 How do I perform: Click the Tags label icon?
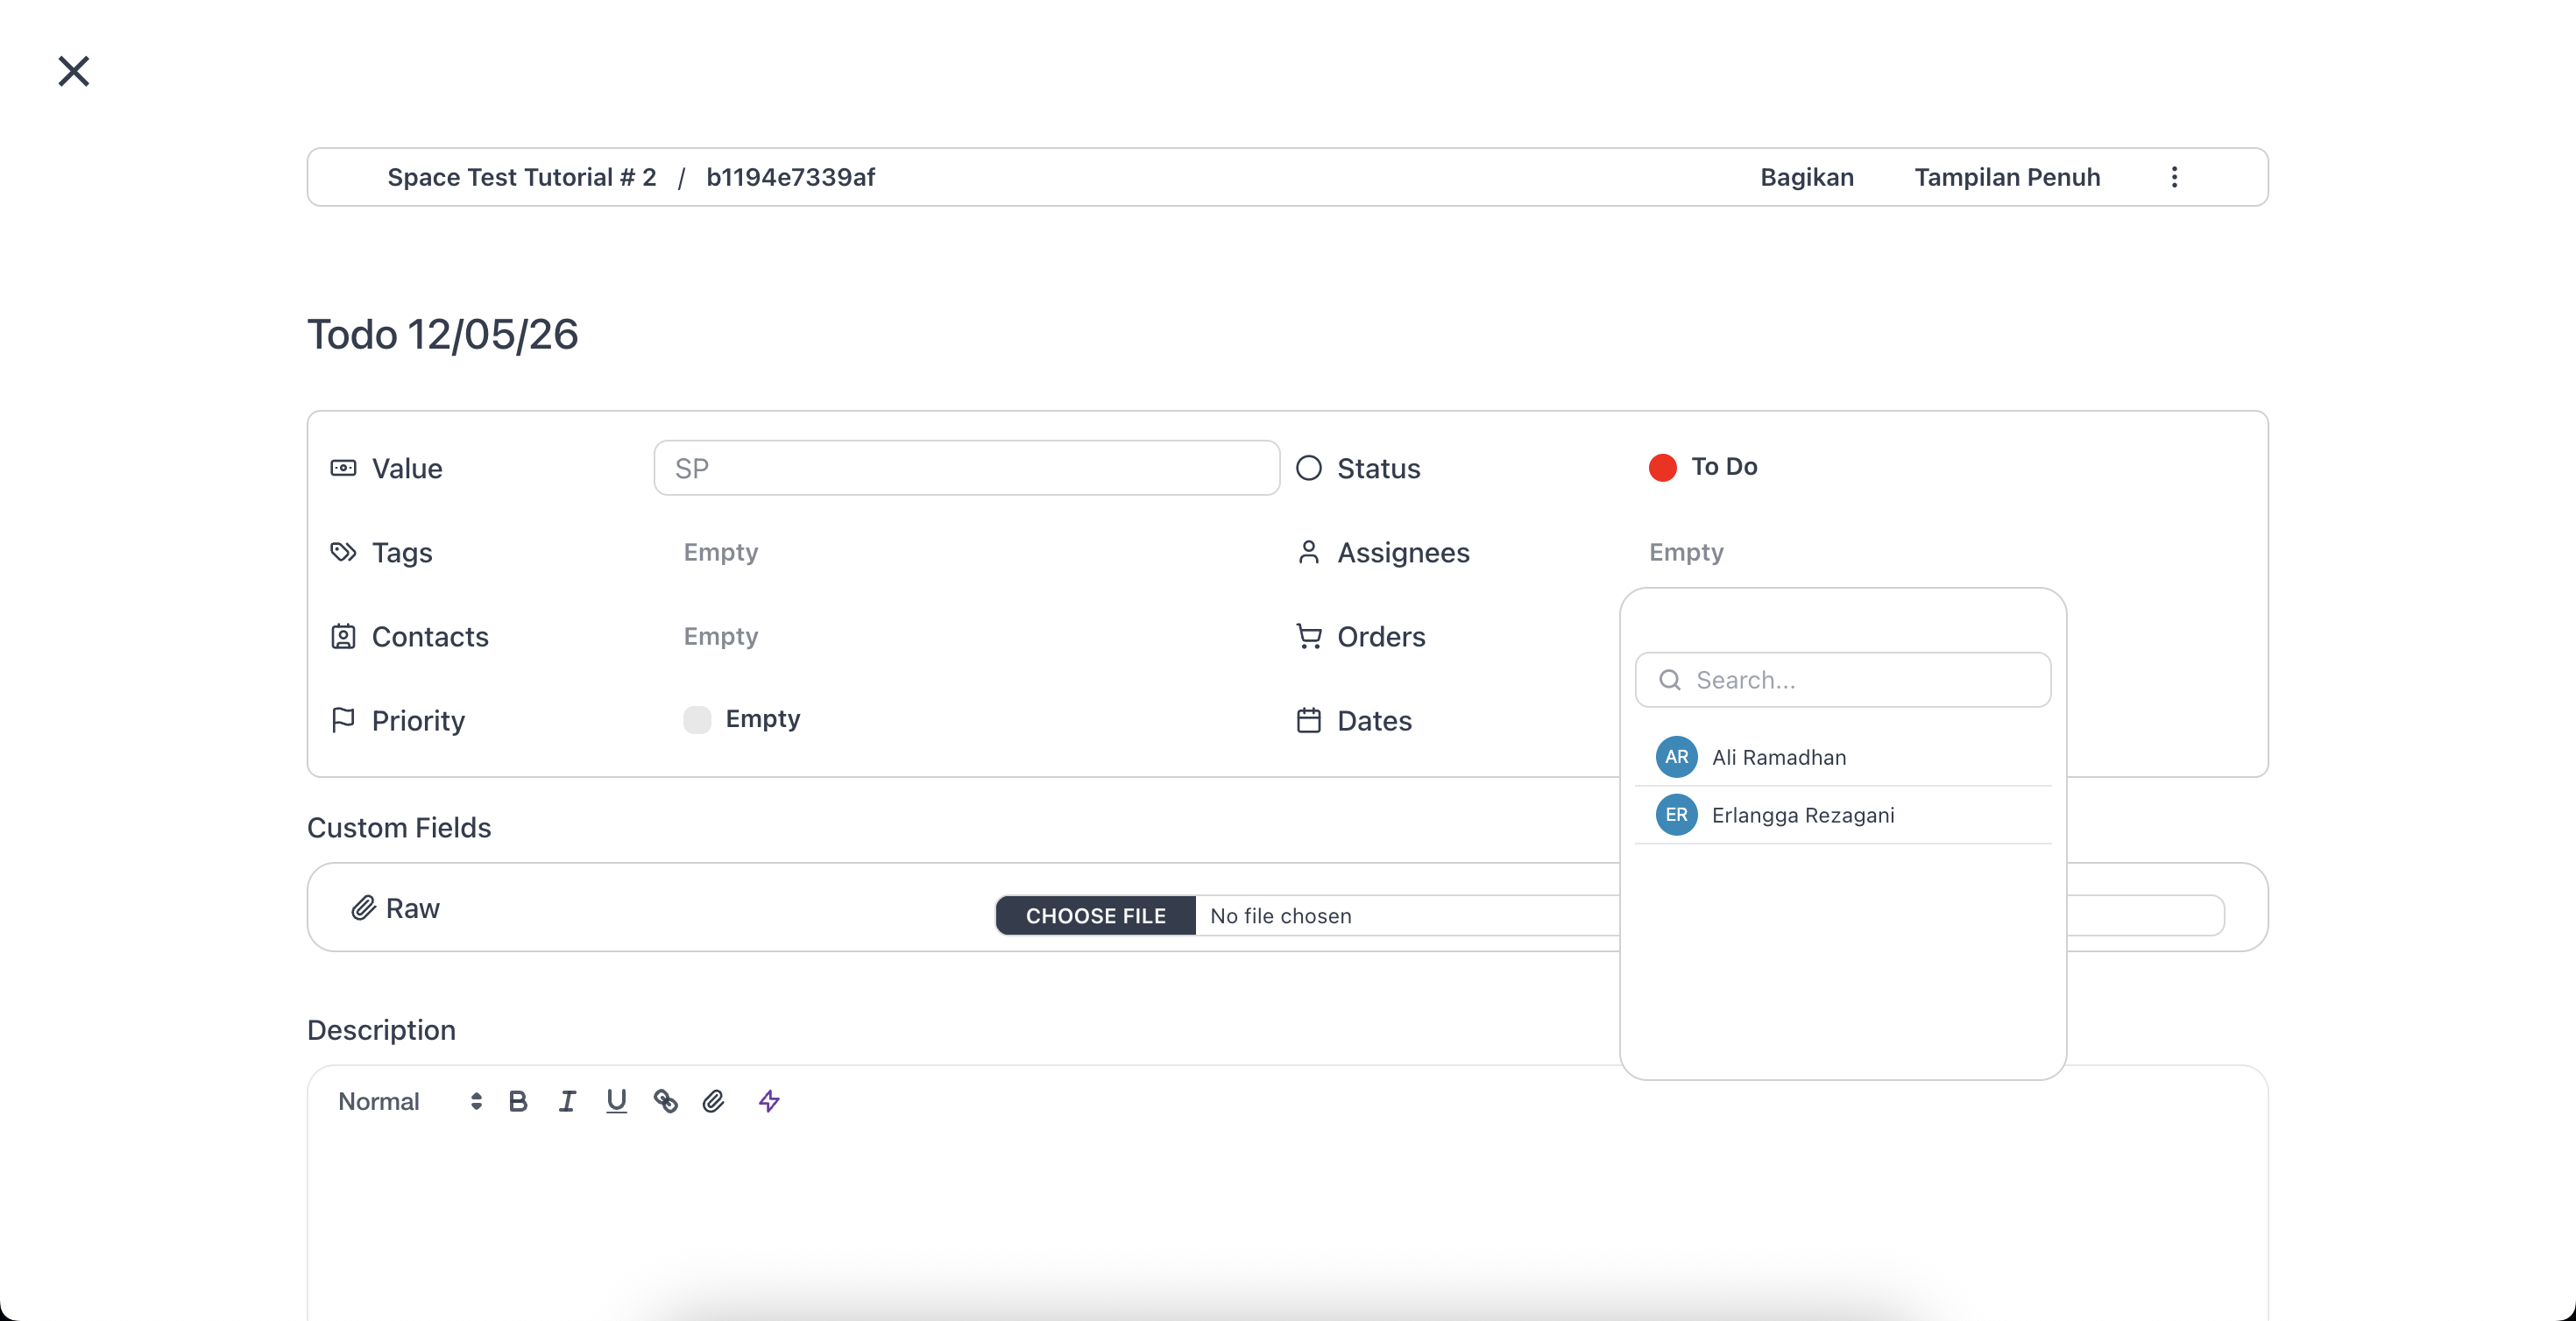coord(343,552)
